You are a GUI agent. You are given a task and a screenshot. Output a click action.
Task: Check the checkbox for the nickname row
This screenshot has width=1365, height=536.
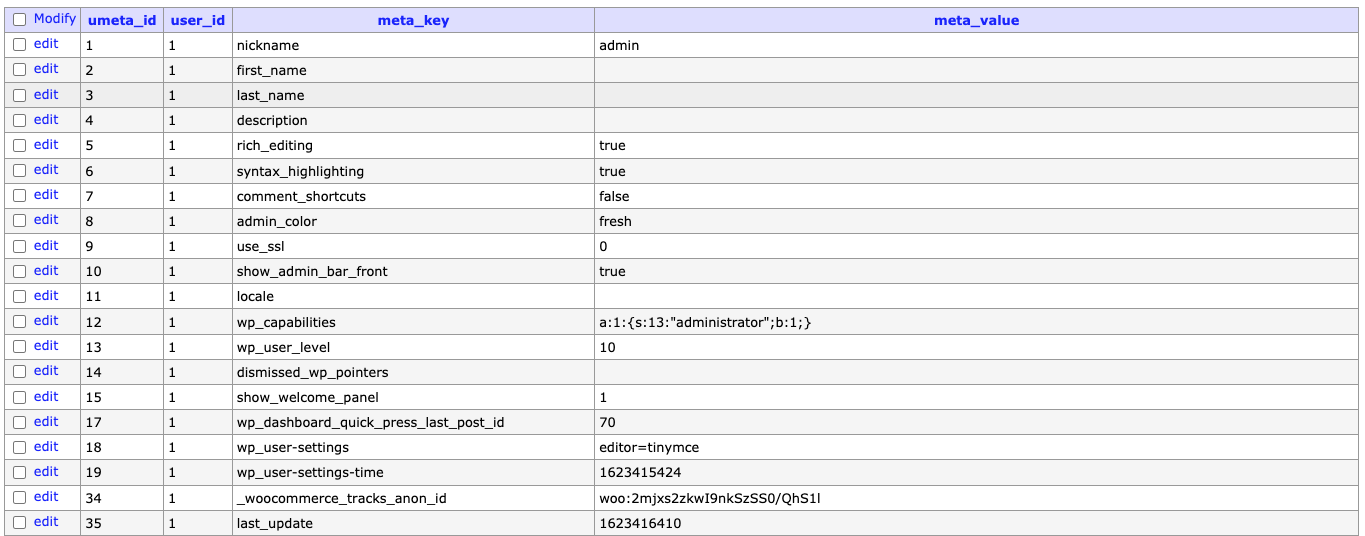pos(19,45)
